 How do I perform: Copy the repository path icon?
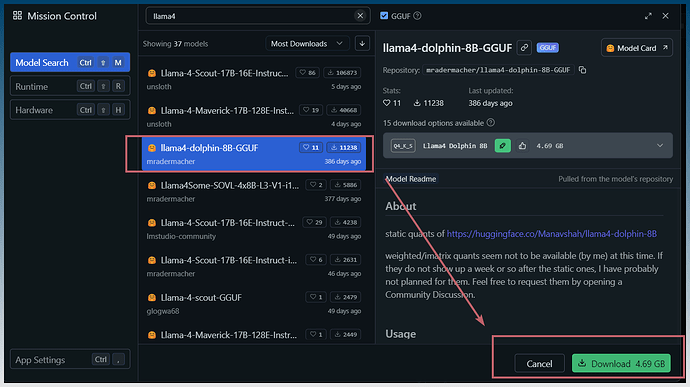pyautogui.click(x=583, y=70)
